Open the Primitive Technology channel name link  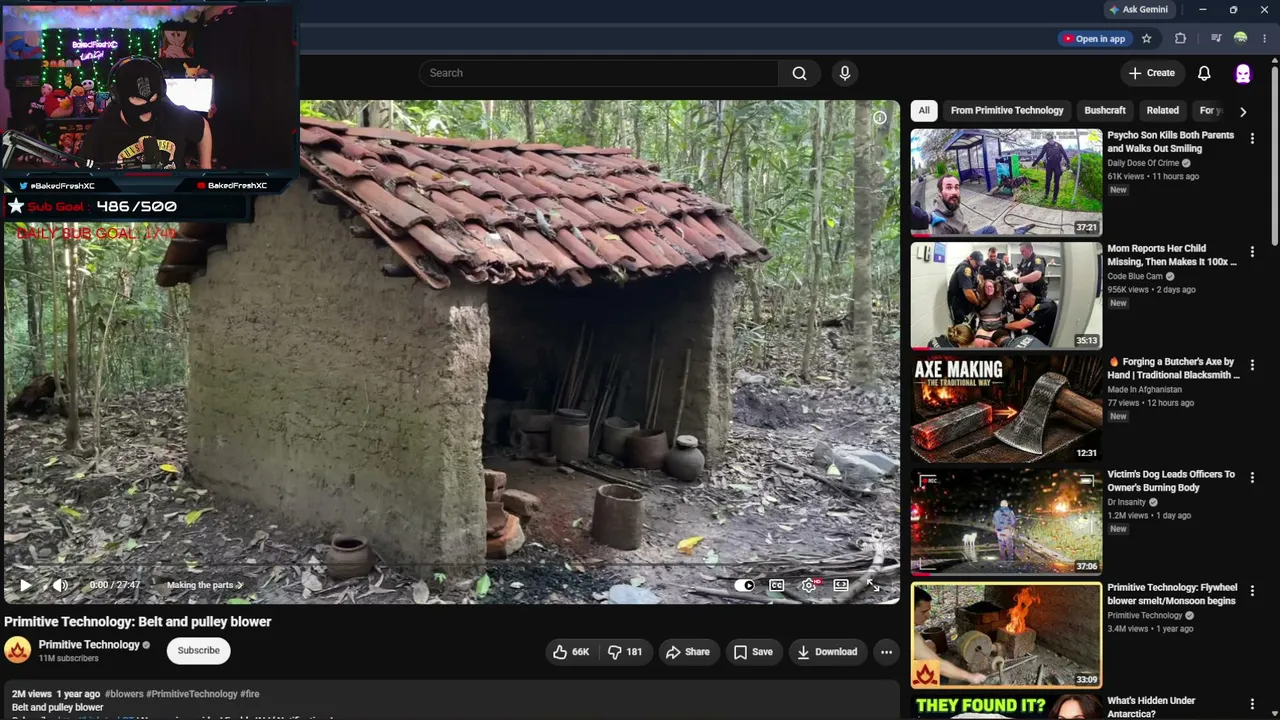pyautogui.click(x=89, y=645)
